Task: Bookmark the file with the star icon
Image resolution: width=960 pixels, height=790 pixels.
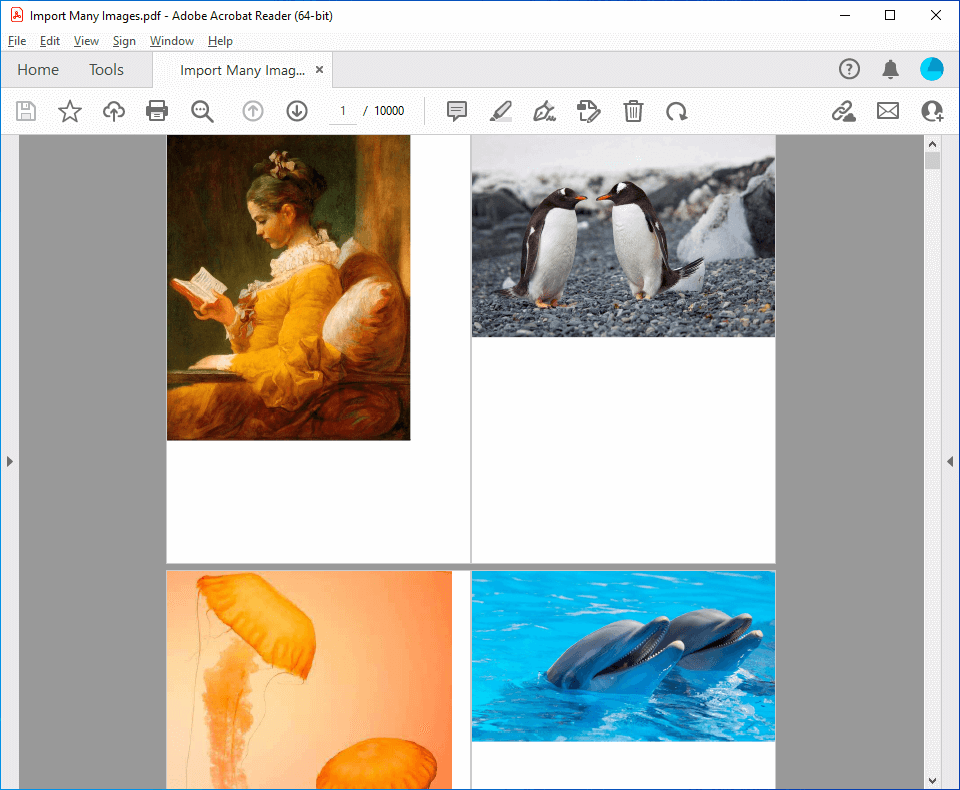Action: click(x=70, y=111)
